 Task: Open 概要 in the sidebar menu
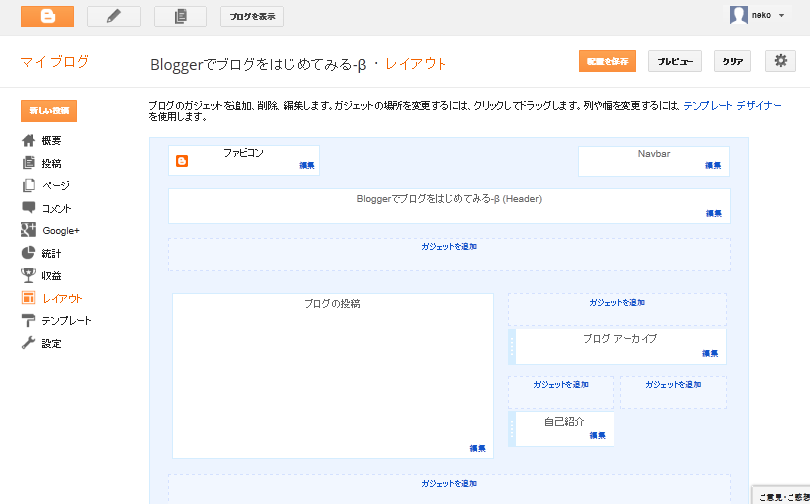click(51, 140)
